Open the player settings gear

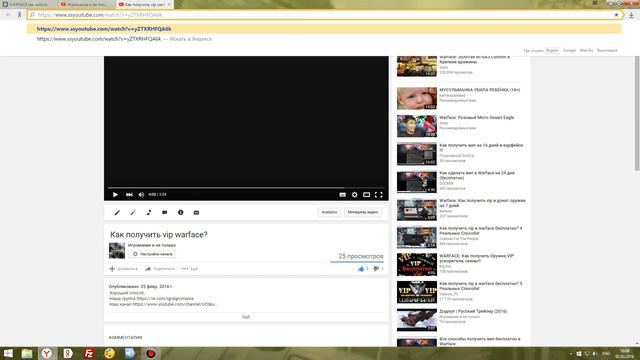pos(354,195)
